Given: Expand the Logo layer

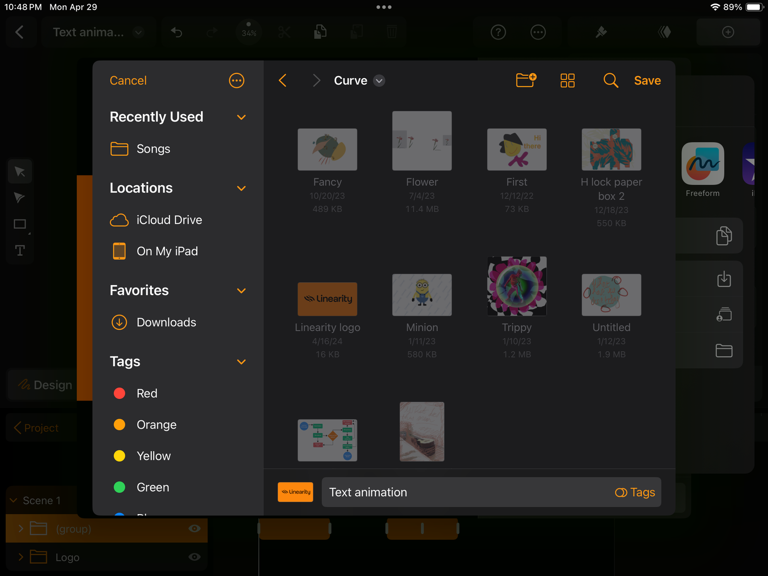Looking at the screenshot, I should pyautogui.click(x=21, y=557).
